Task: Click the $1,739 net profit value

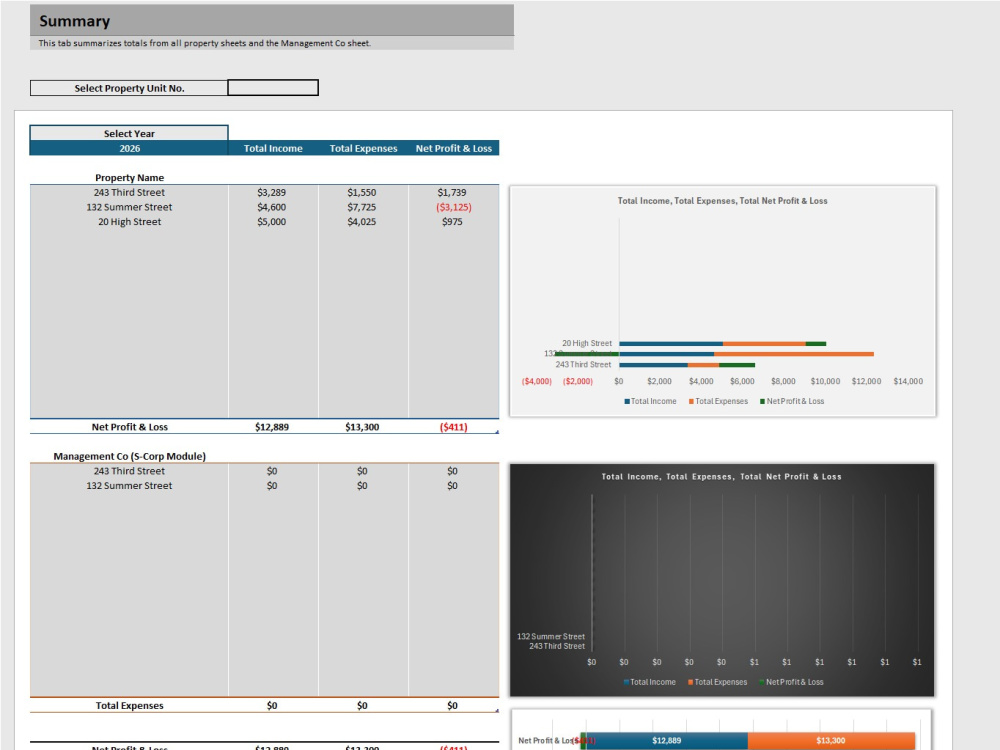Action: pyautogui.click(x=452, y=192)
